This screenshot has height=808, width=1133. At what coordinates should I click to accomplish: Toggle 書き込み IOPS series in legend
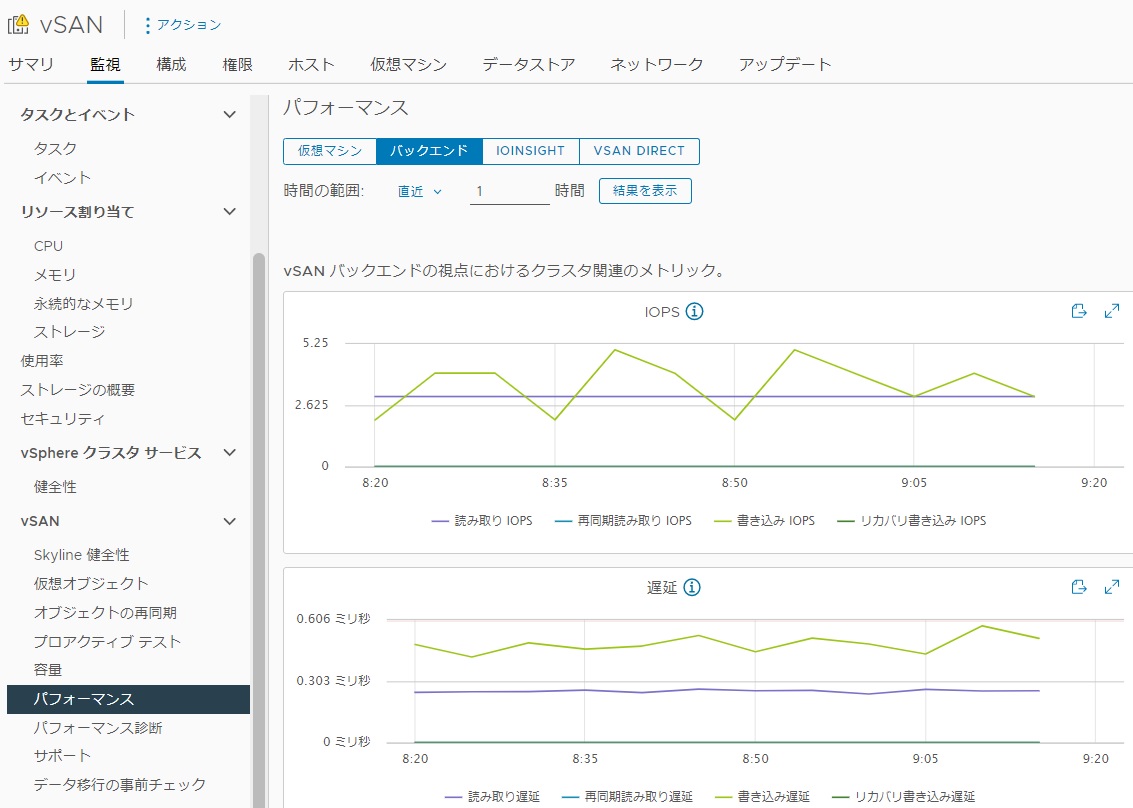[x=763, y=521]
